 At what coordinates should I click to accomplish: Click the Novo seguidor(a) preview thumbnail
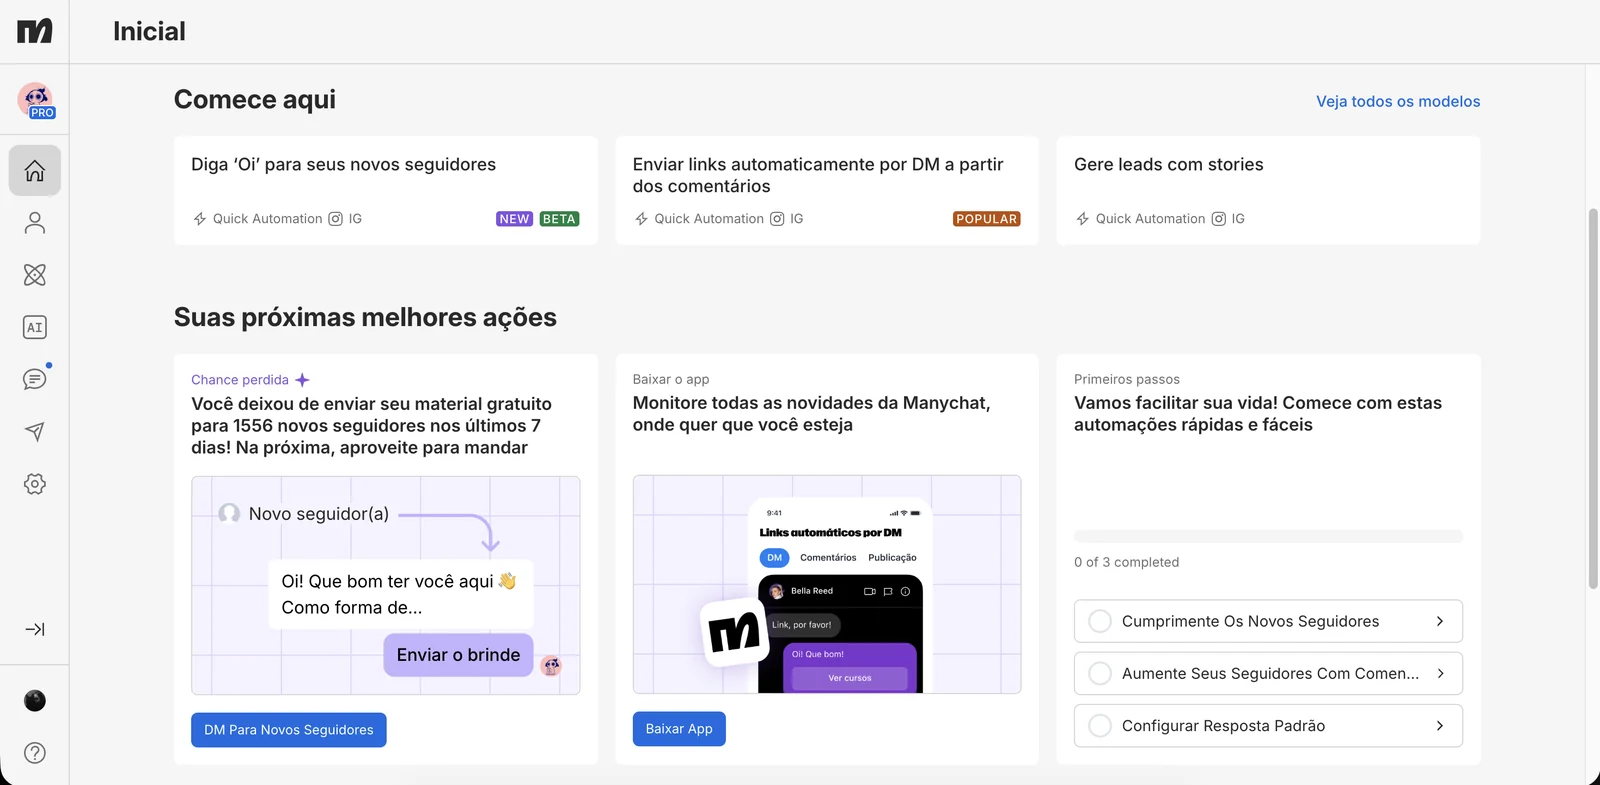coord(386,585)
